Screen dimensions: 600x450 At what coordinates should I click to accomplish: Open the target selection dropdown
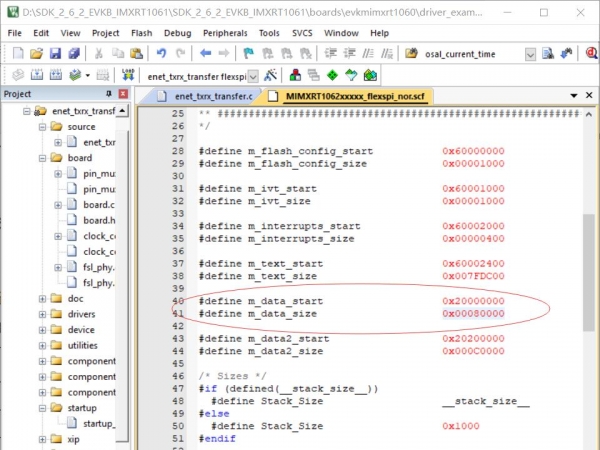(x=252, y=75)
